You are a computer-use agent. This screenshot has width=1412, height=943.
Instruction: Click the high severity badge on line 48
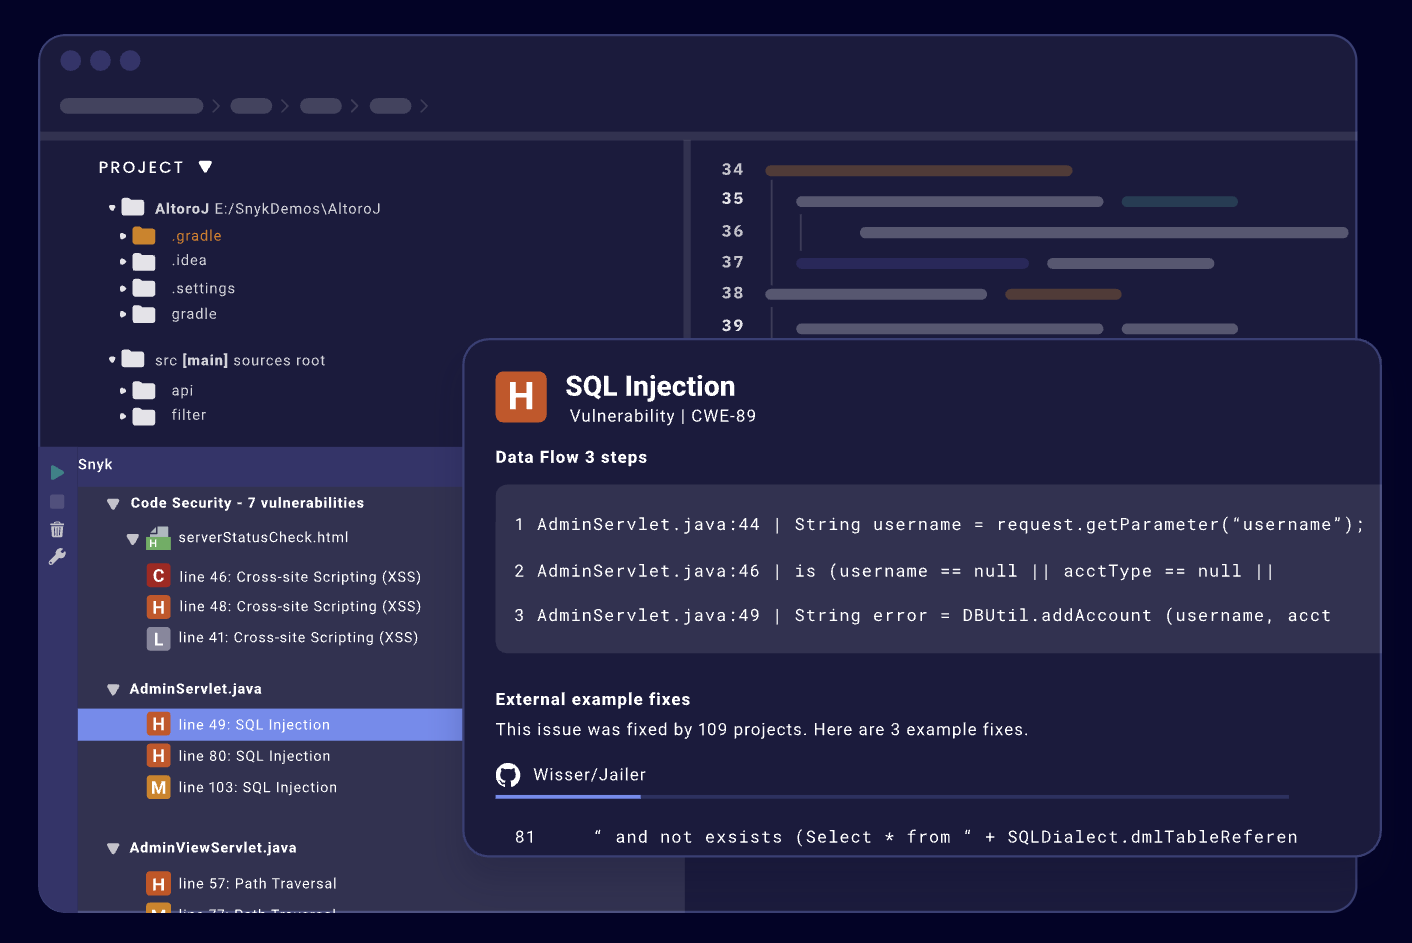point(158,607)
